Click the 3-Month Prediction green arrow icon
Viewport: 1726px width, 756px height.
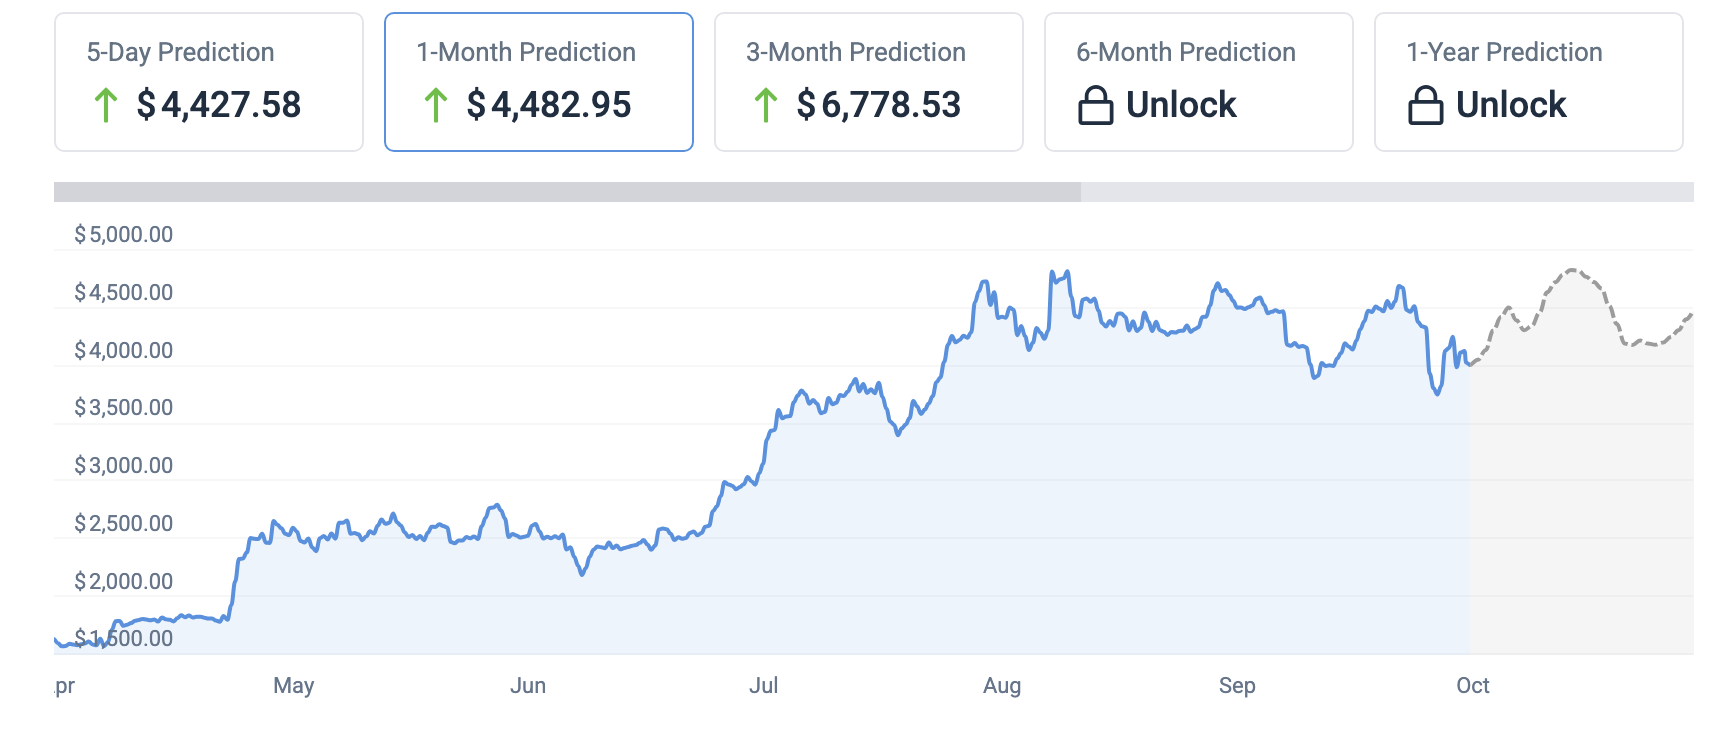point(766,105)
